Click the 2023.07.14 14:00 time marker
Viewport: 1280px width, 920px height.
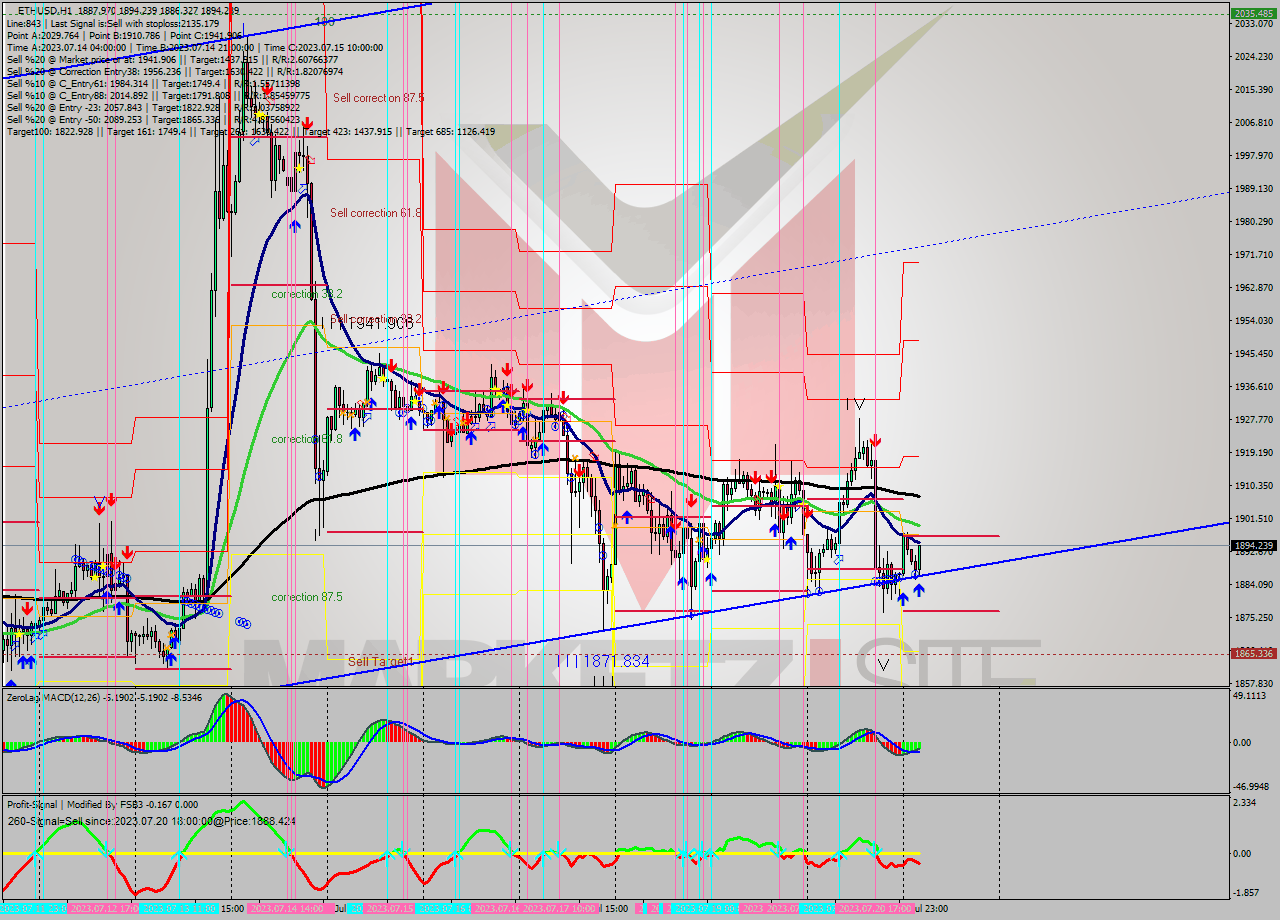(288, 908)
